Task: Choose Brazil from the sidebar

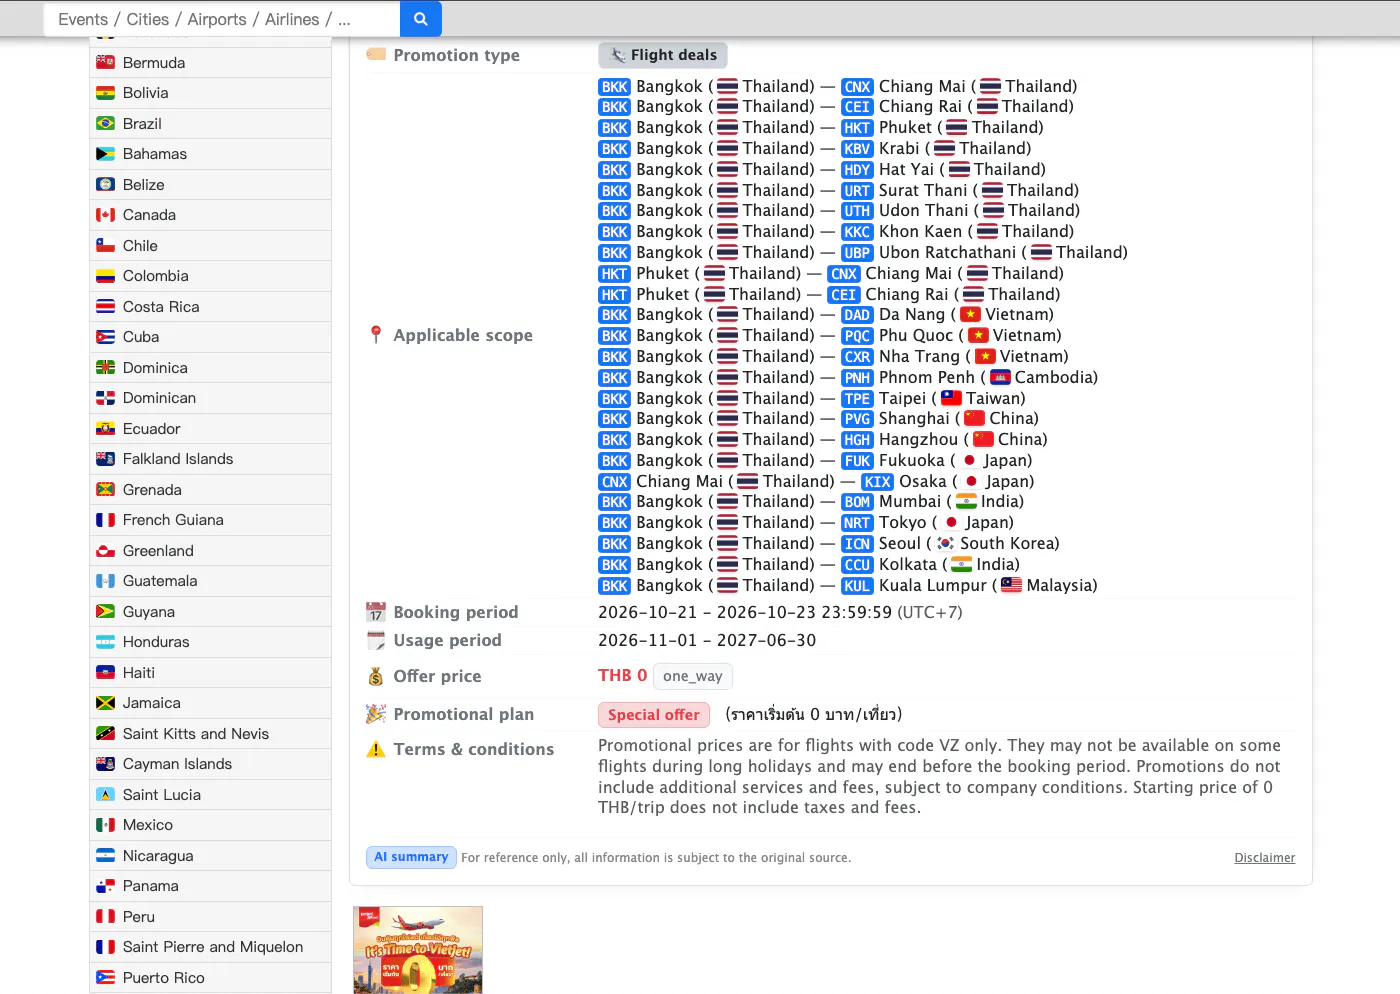Action: [142, 124]
